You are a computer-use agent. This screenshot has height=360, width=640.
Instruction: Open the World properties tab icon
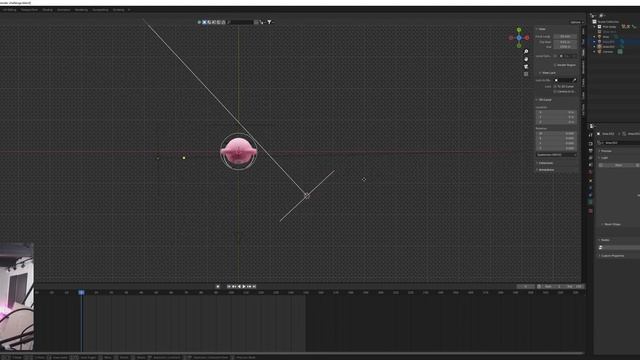[x=591, y=172]
